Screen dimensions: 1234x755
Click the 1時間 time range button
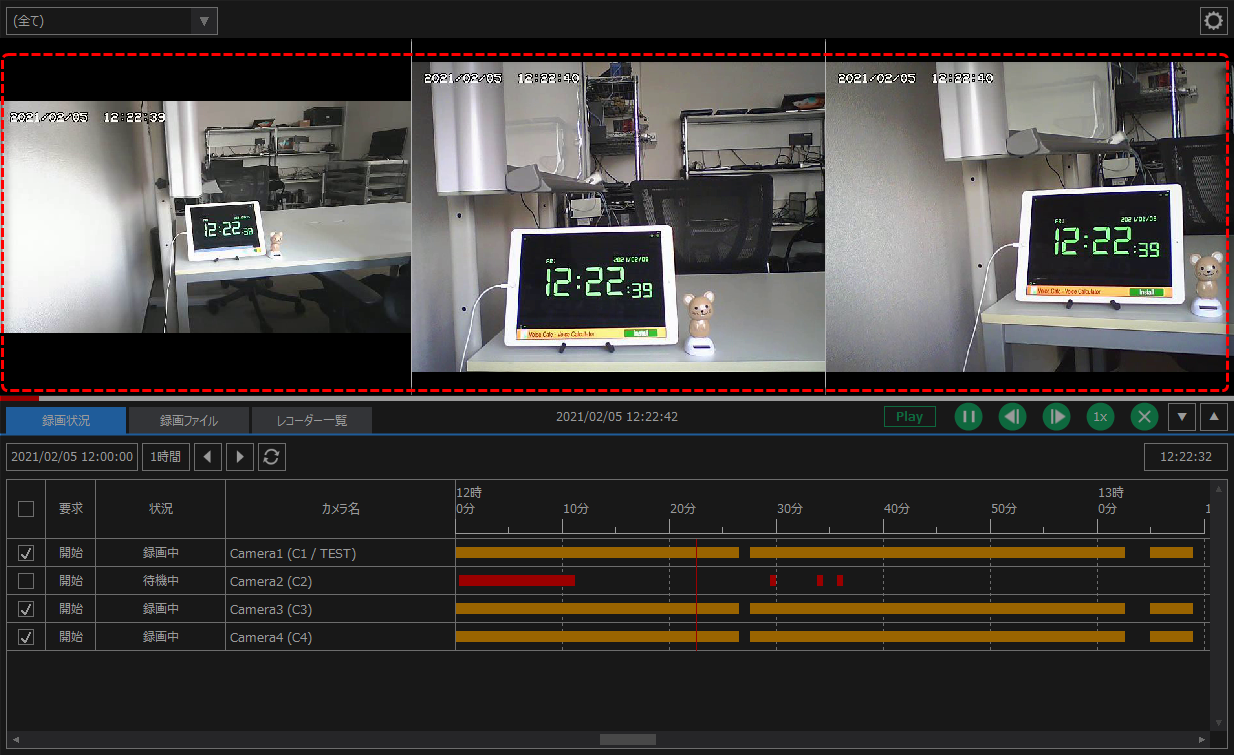pos(165,456)
